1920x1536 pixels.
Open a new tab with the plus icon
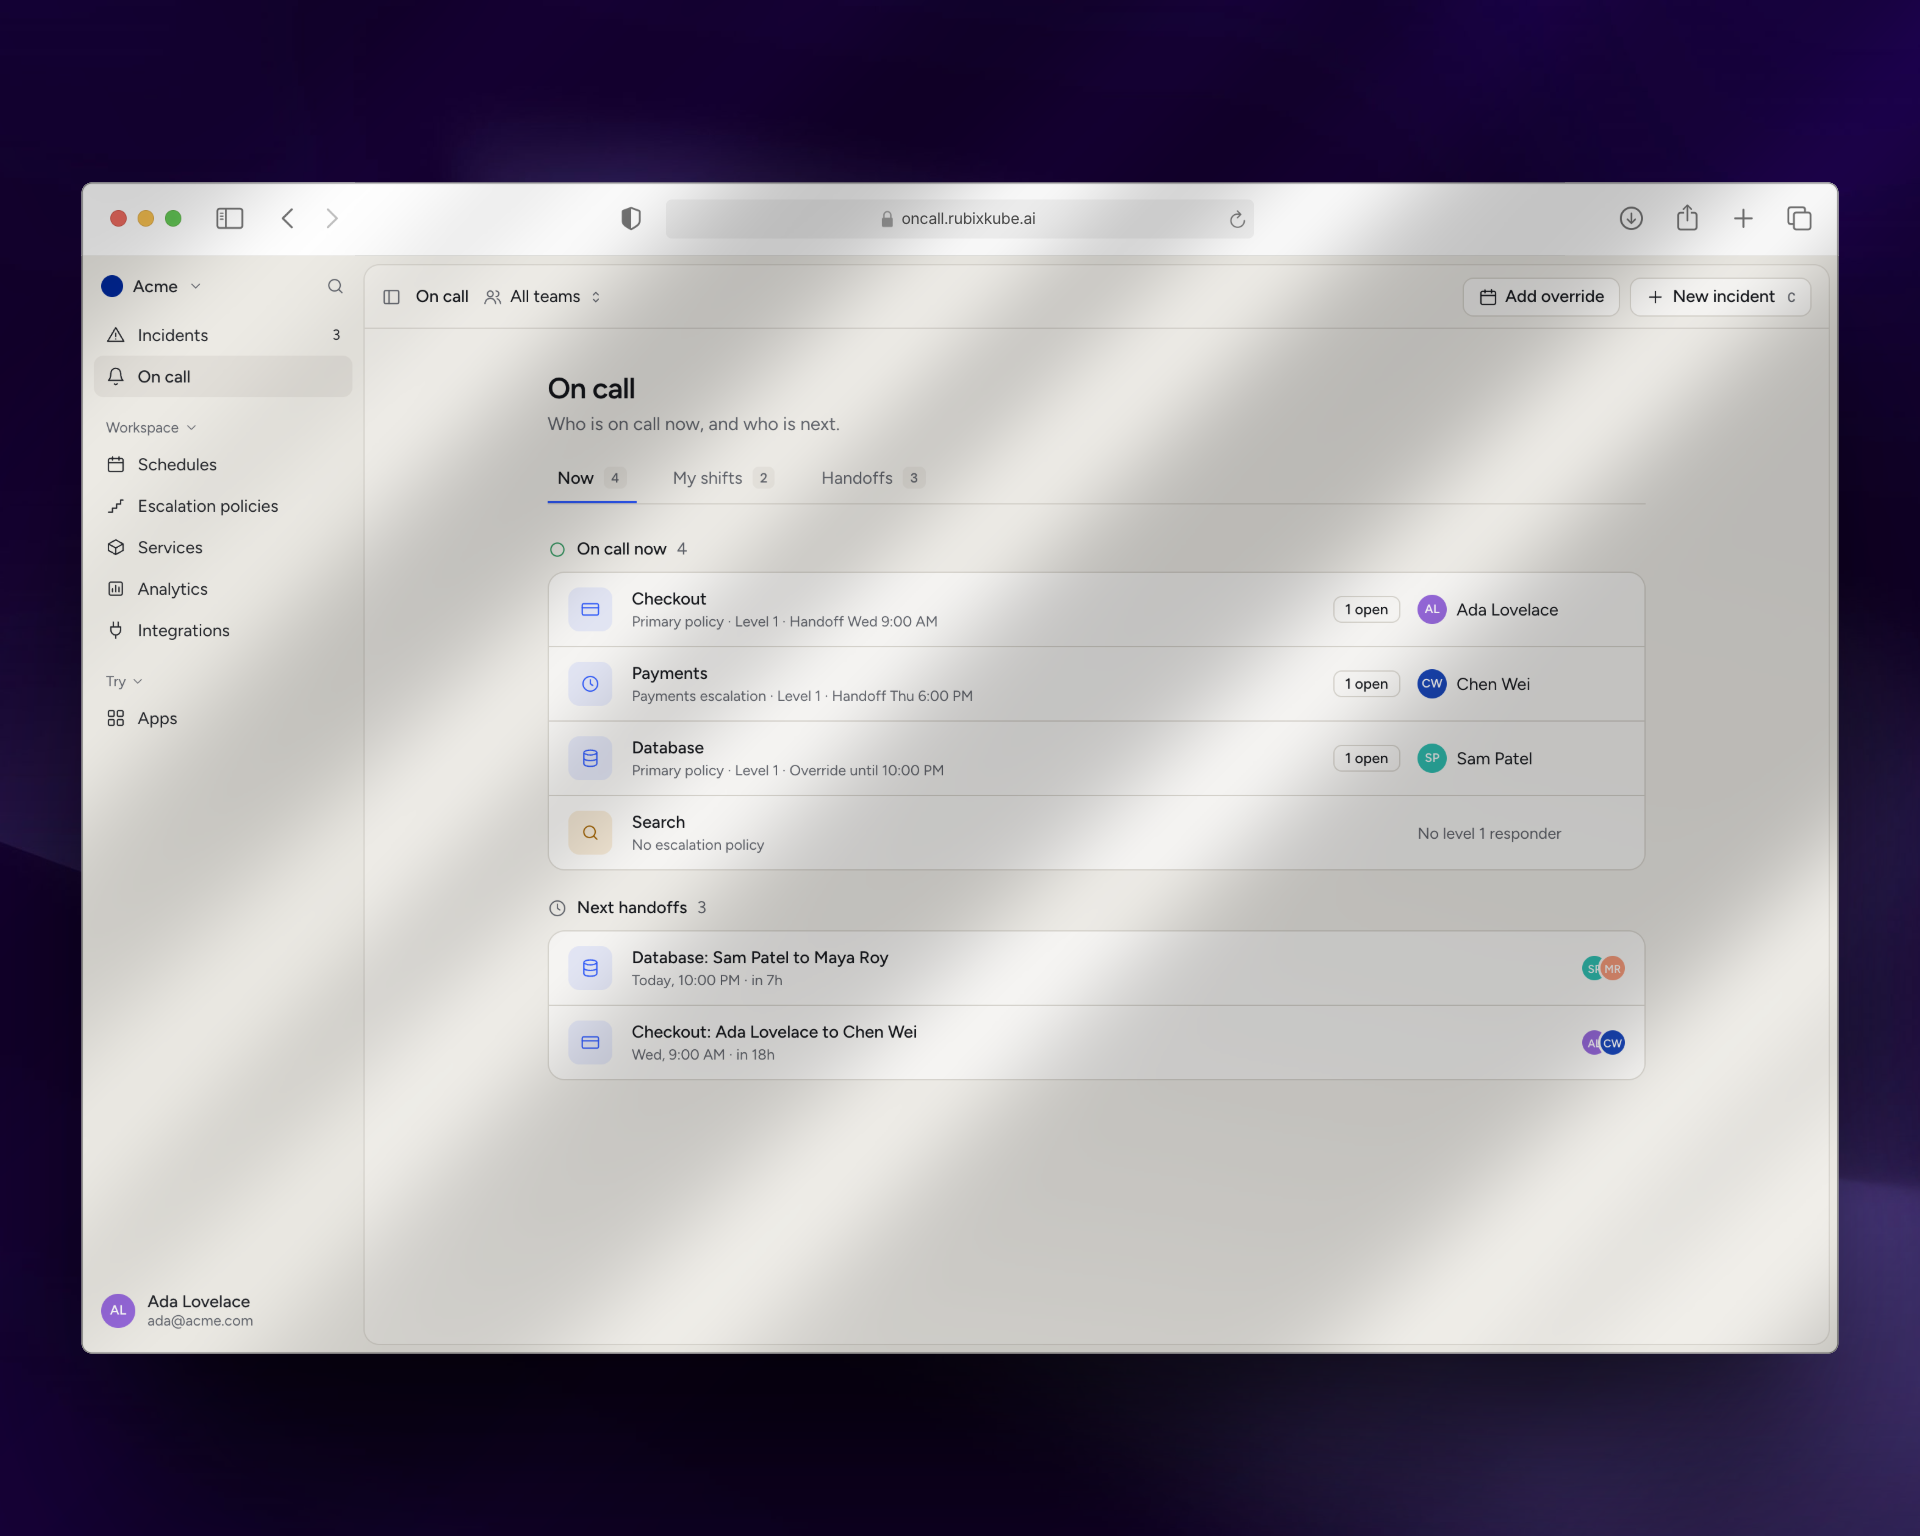coord(1743,218)
